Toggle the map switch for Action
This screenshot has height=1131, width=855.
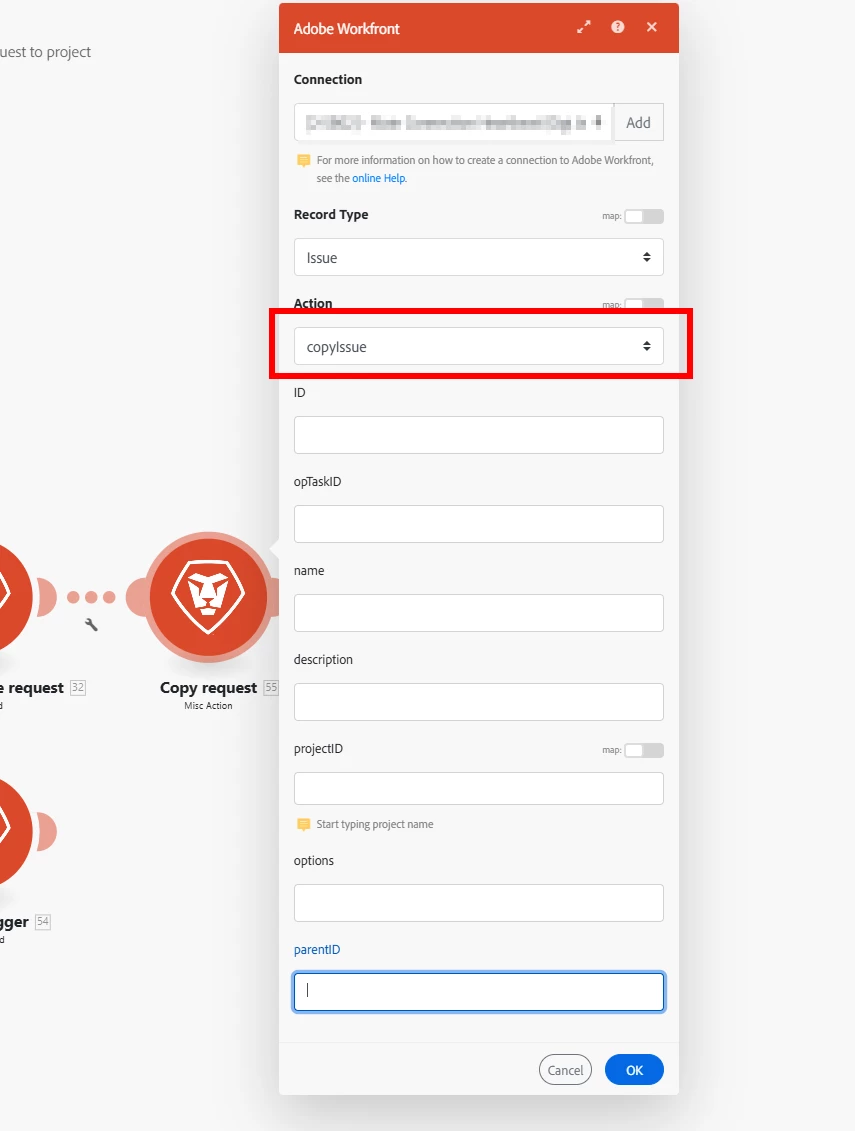tap(644, 304)
